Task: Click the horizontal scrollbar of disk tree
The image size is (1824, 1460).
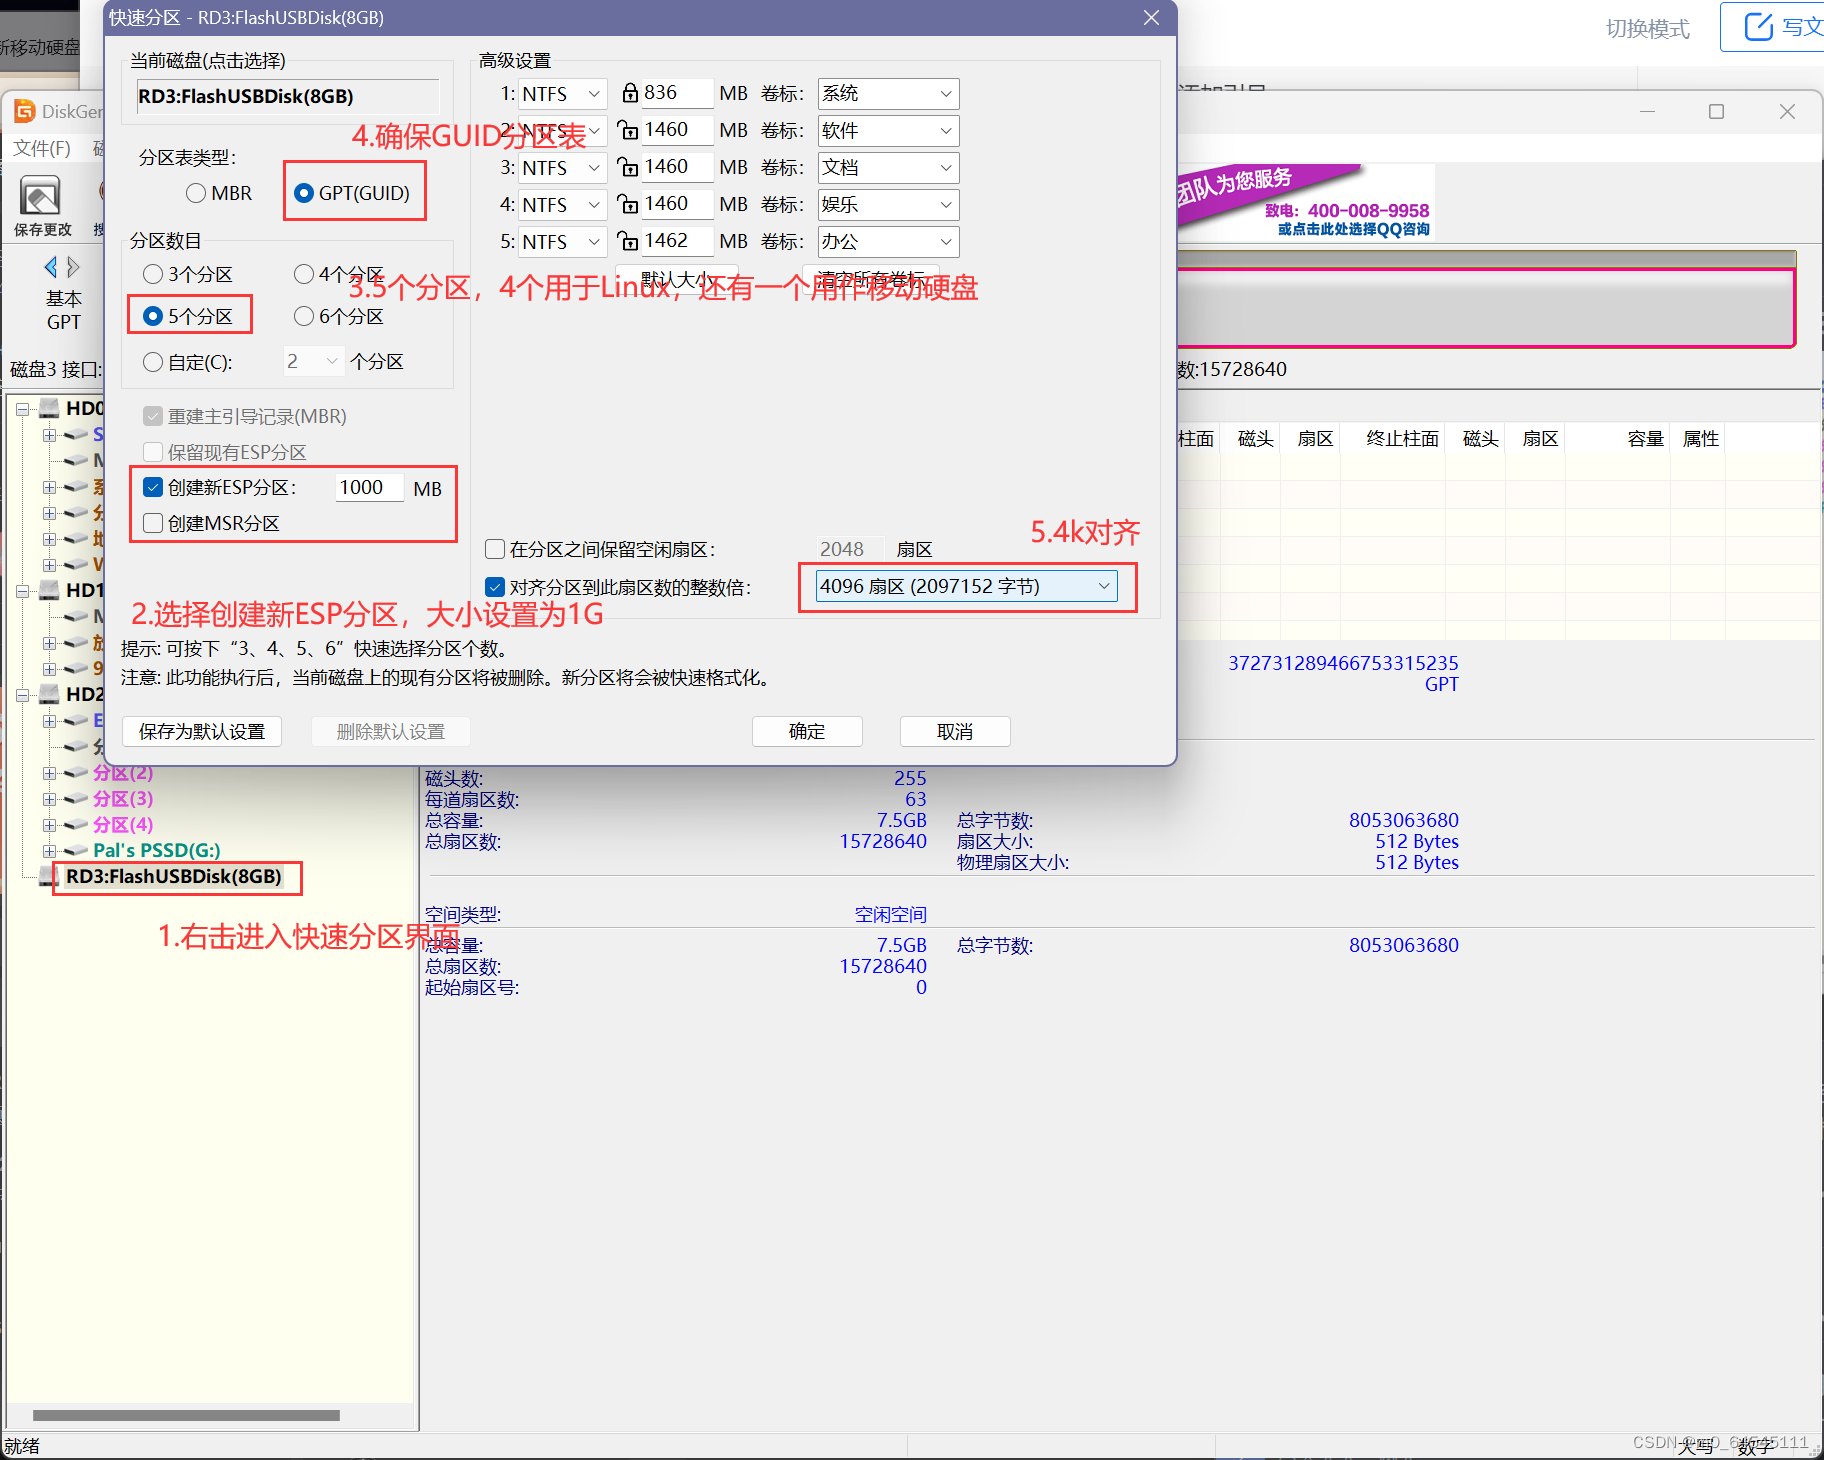Action: [x=186, y=1415]
